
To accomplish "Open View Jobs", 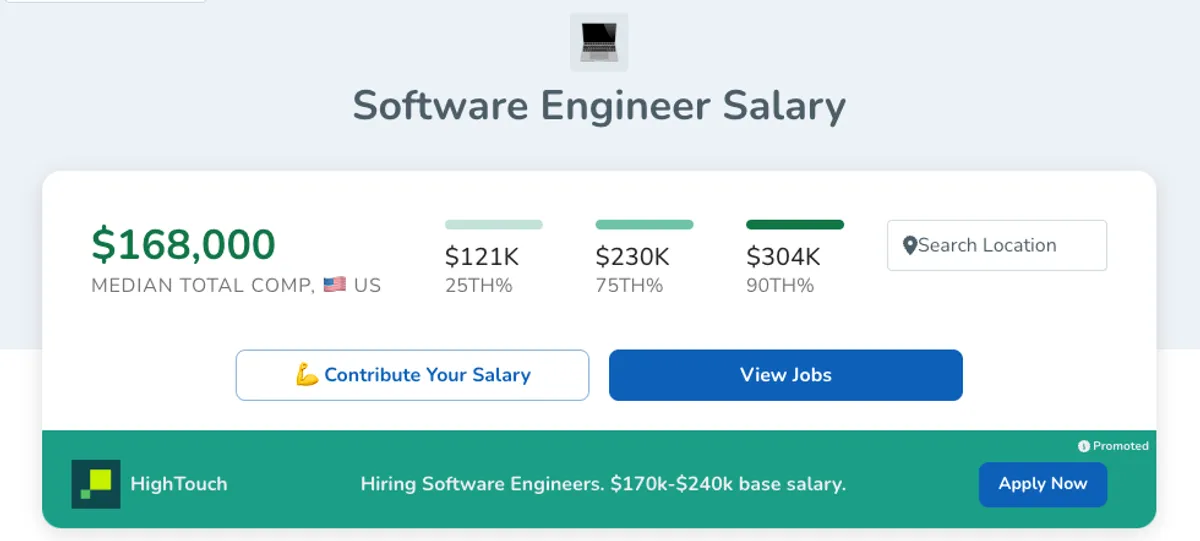I will pyautogui.click(x=785, y=375).
